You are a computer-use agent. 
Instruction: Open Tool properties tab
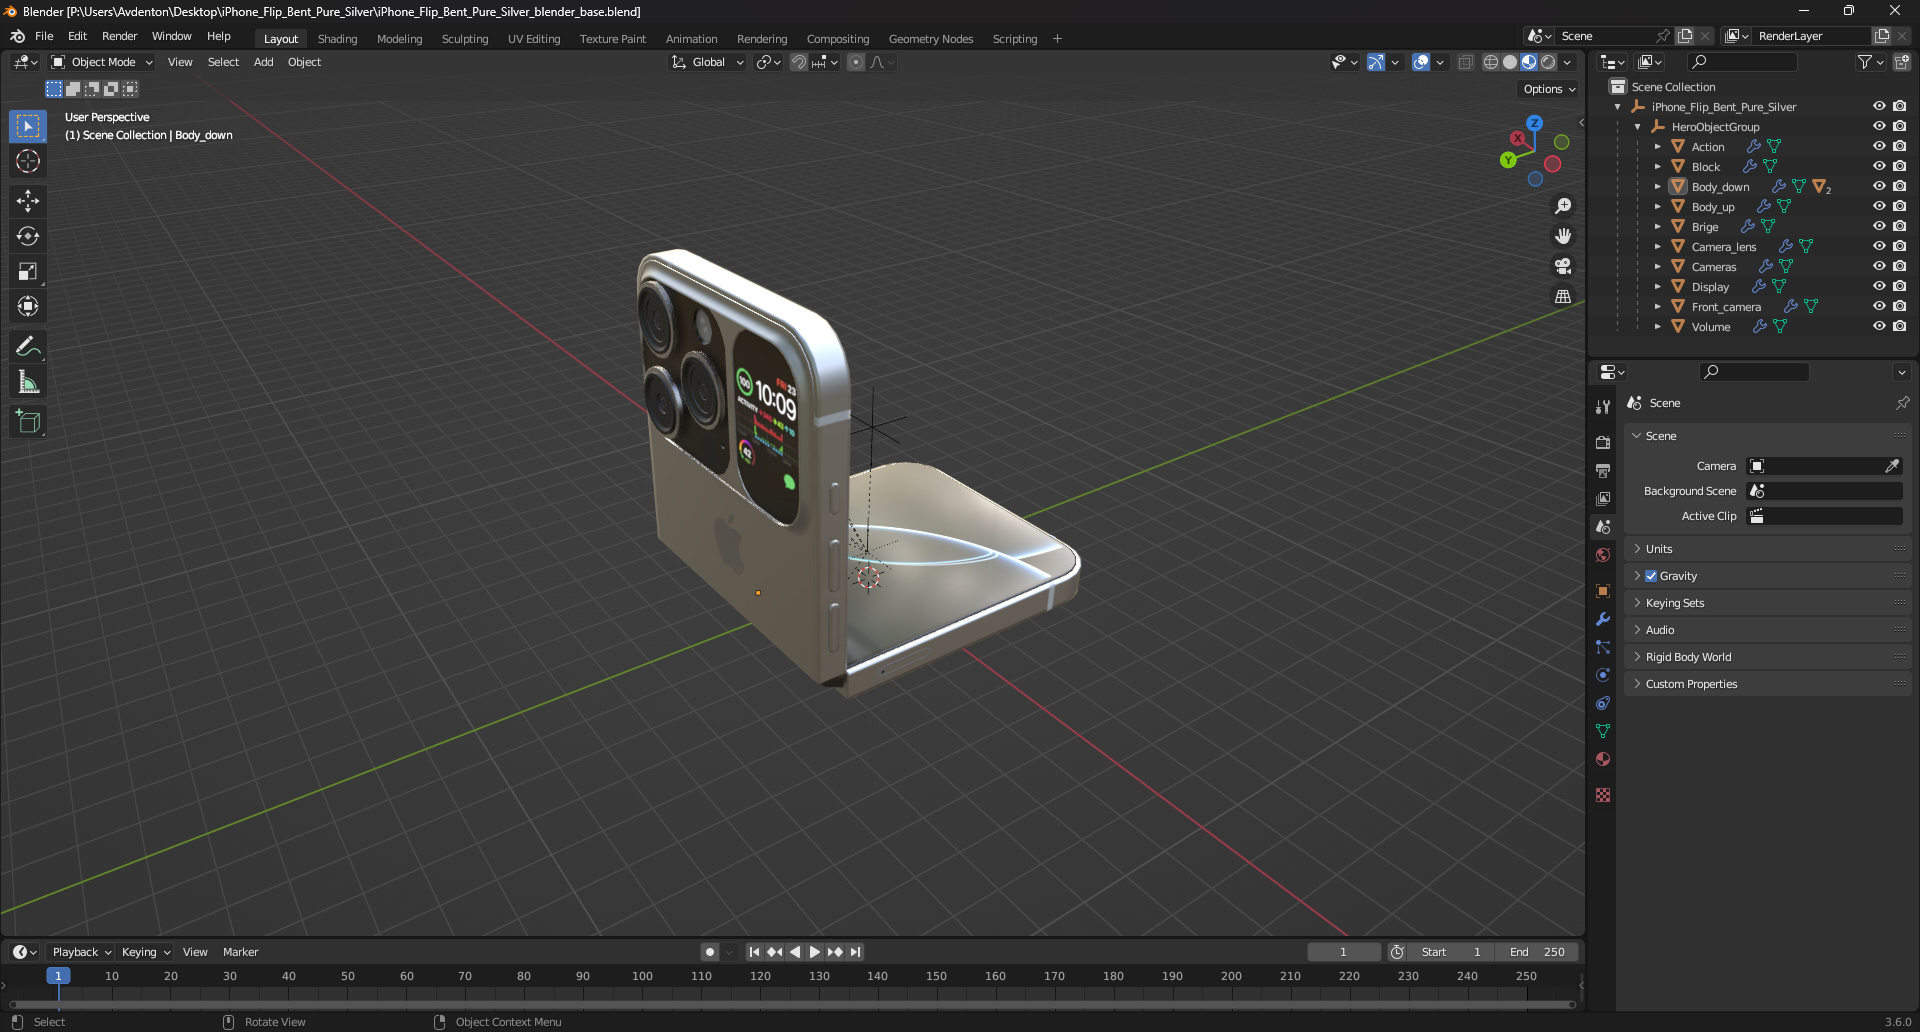pyautogui.click(x=1603, y=407)
